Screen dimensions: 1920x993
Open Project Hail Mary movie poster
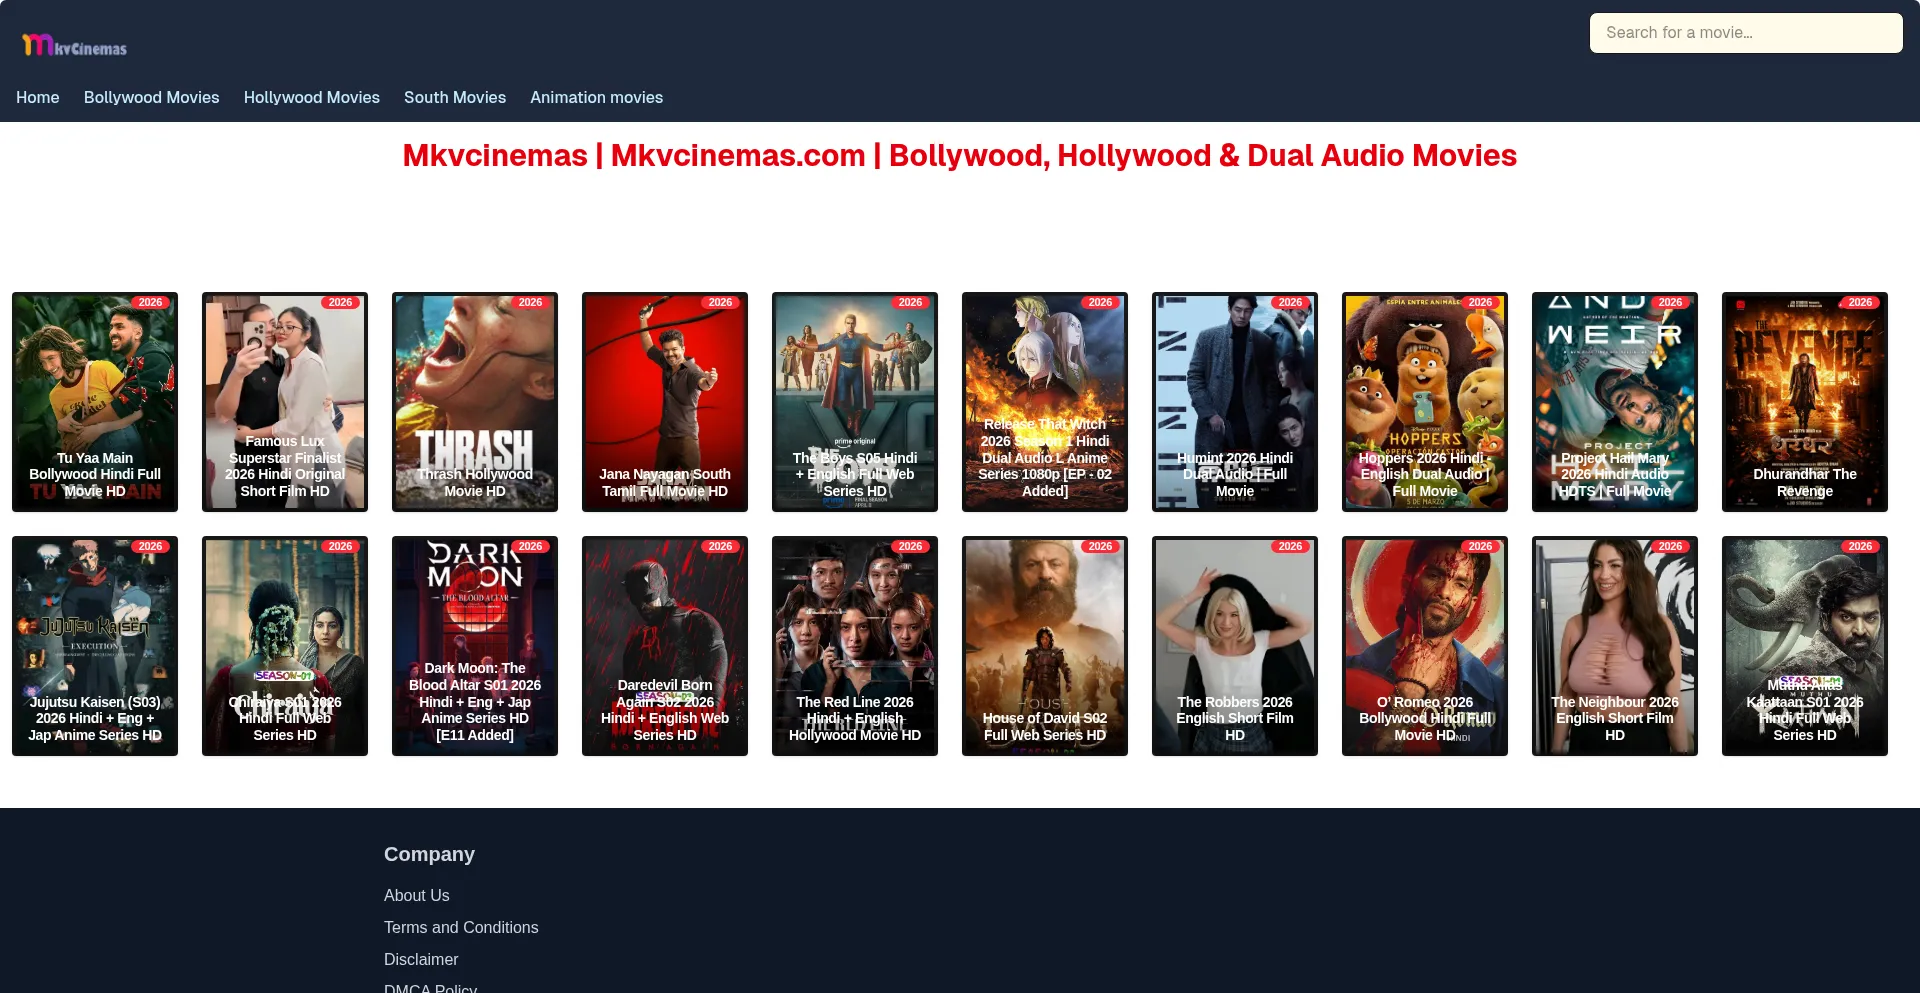coord(1615,402)
